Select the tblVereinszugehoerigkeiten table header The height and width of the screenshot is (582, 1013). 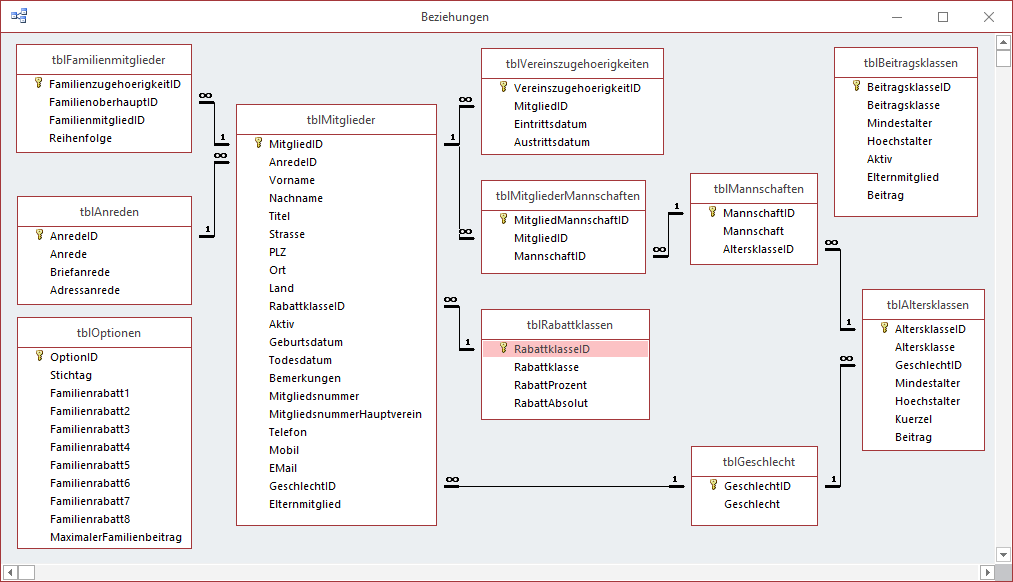click(572, 64)
